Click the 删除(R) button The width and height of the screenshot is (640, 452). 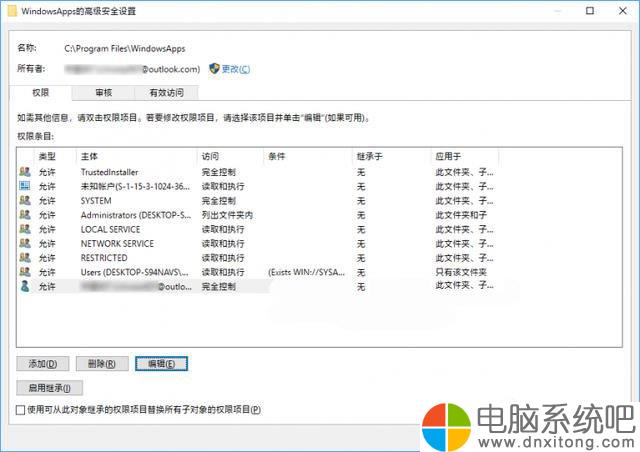[x=102, y=363]
